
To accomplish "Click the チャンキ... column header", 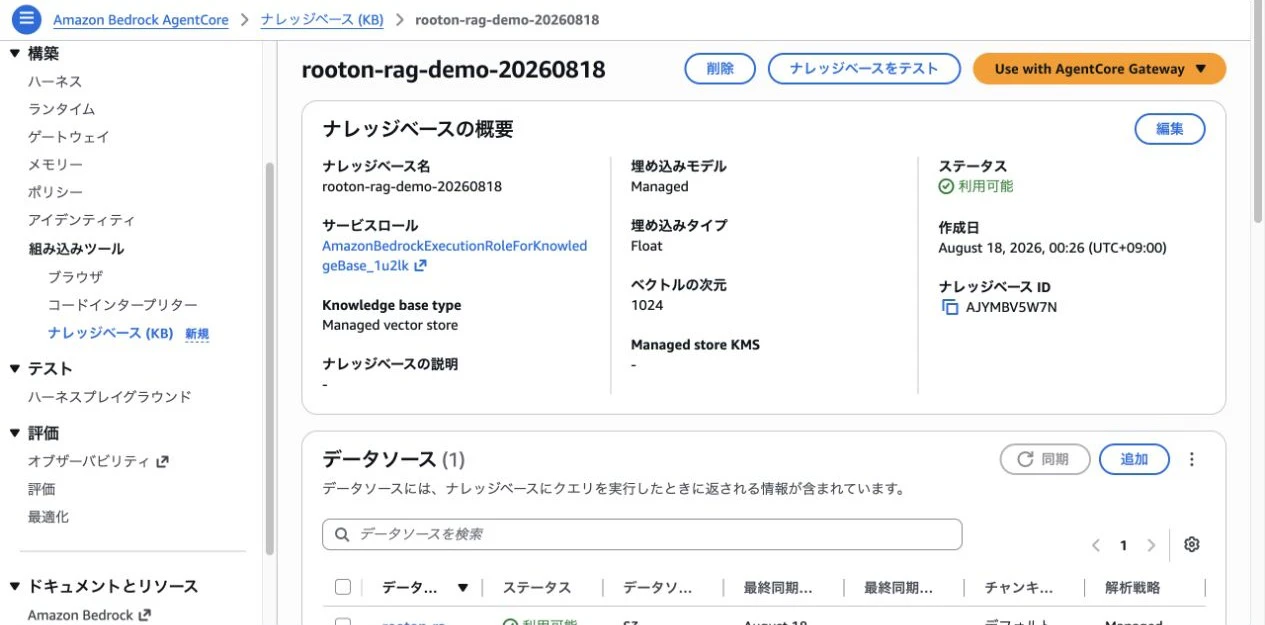I will (x=1019, y=588).
